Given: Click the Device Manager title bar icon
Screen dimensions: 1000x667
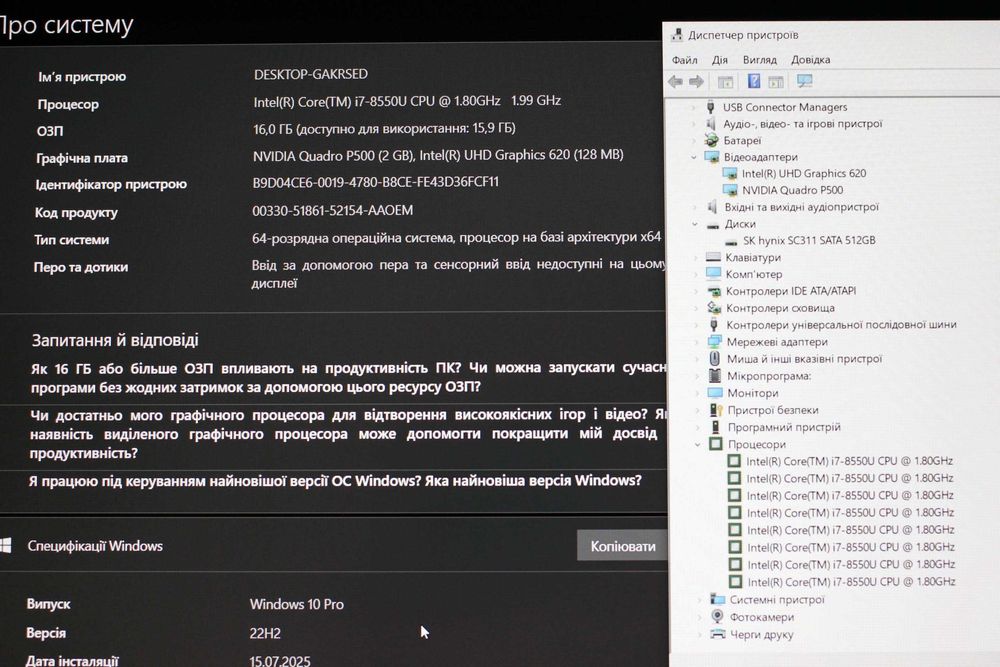Looking at the screenshot, I should (677, 34).
